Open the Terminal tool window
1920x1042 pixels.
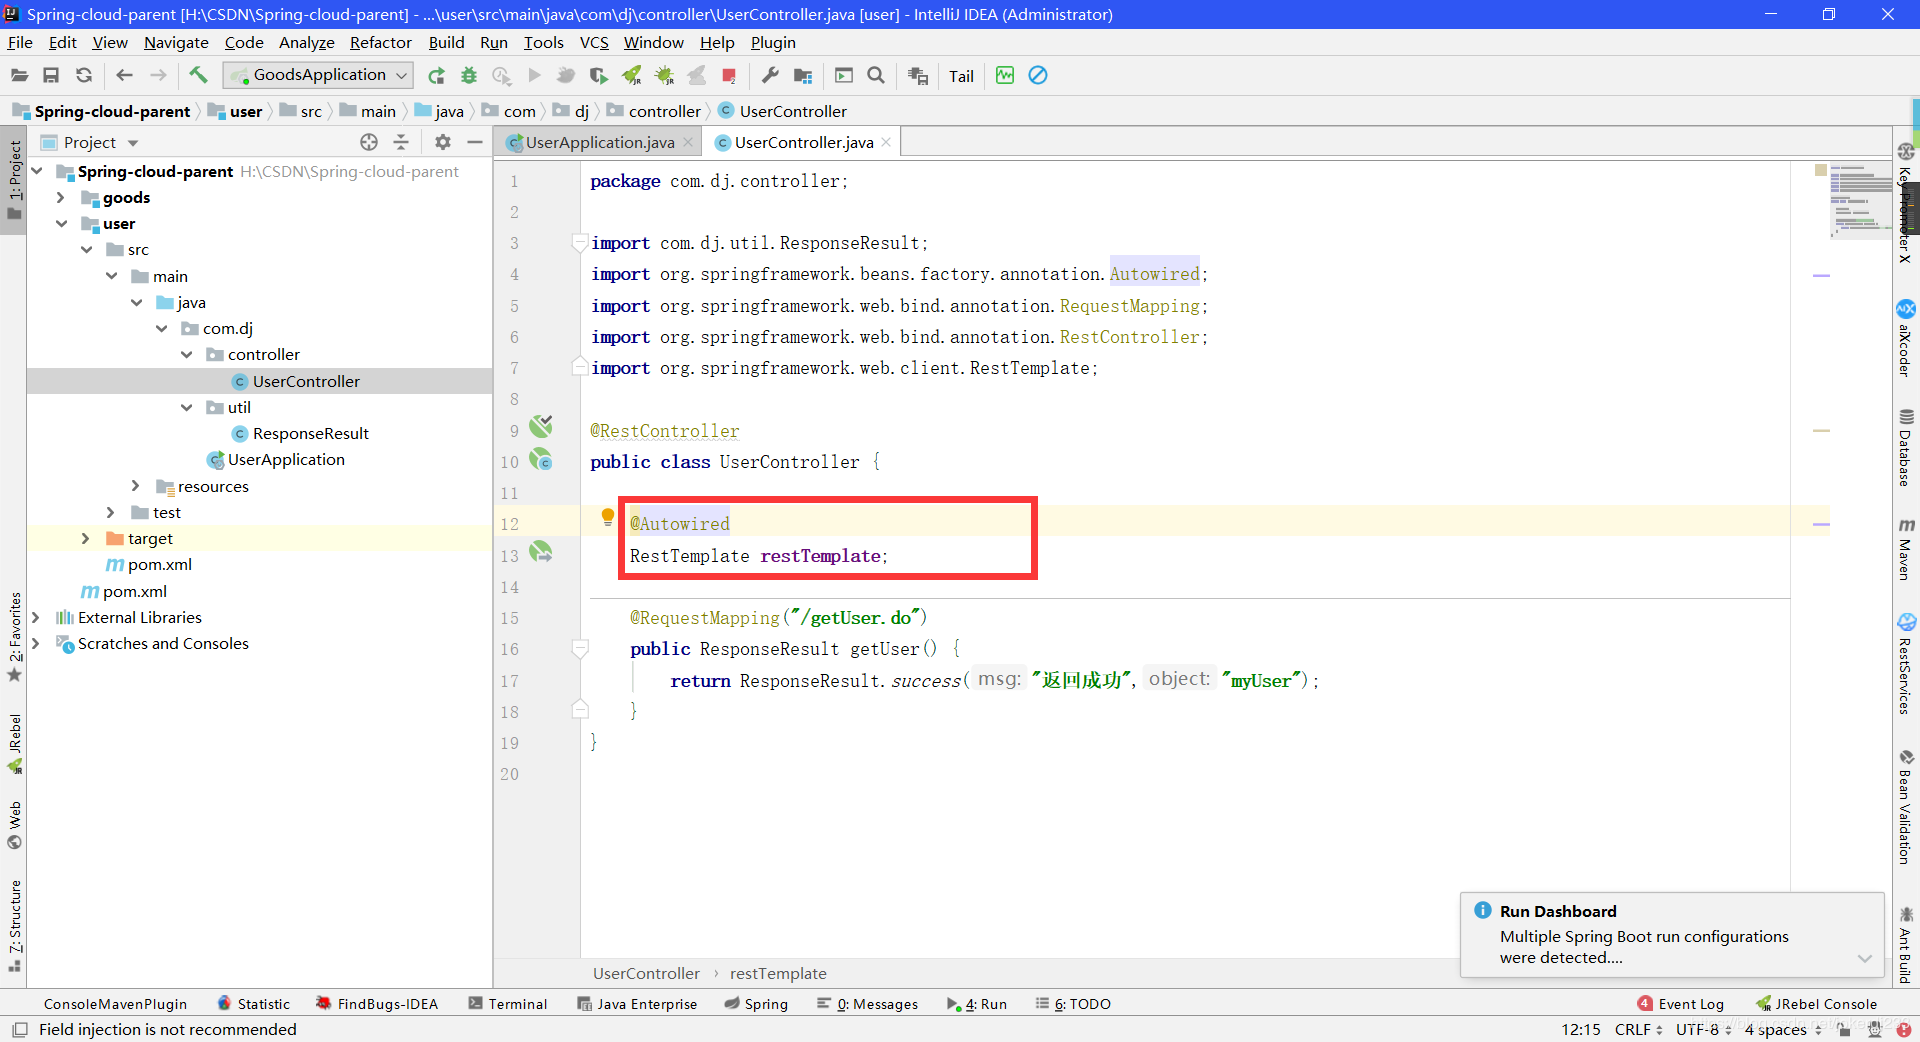[508, 1004]
